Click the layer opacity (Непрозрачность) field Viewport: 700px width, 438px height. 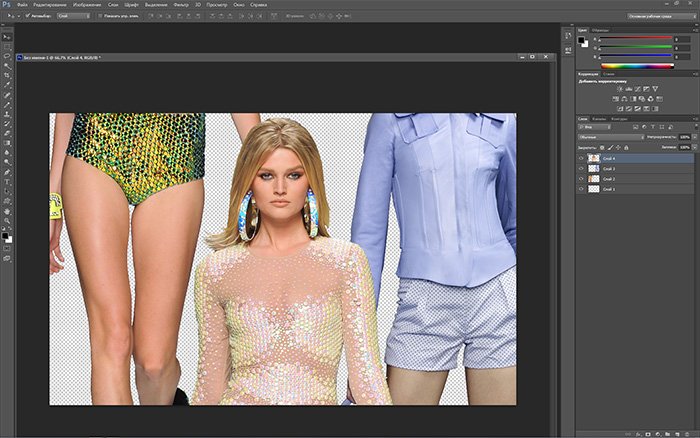685,137
